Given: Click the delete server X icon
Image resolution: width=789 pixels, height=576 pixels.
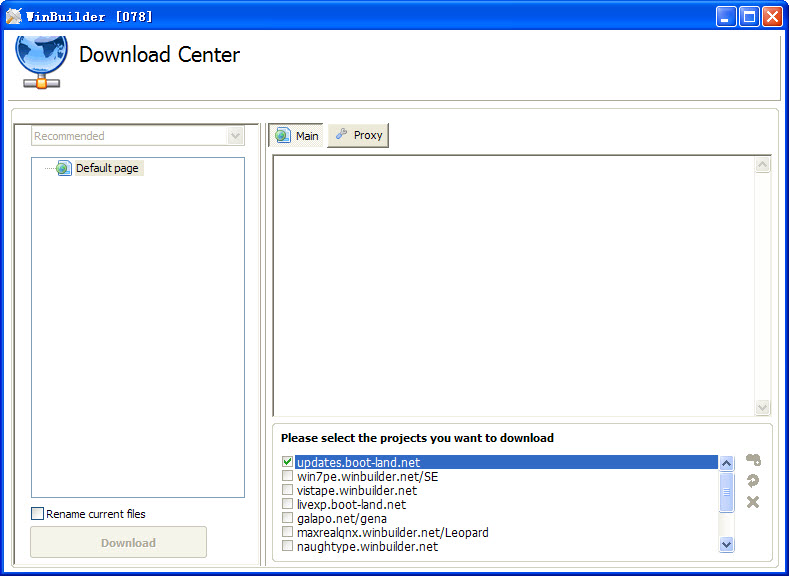Looking at the screenshot, I should (x=753, y=502).
